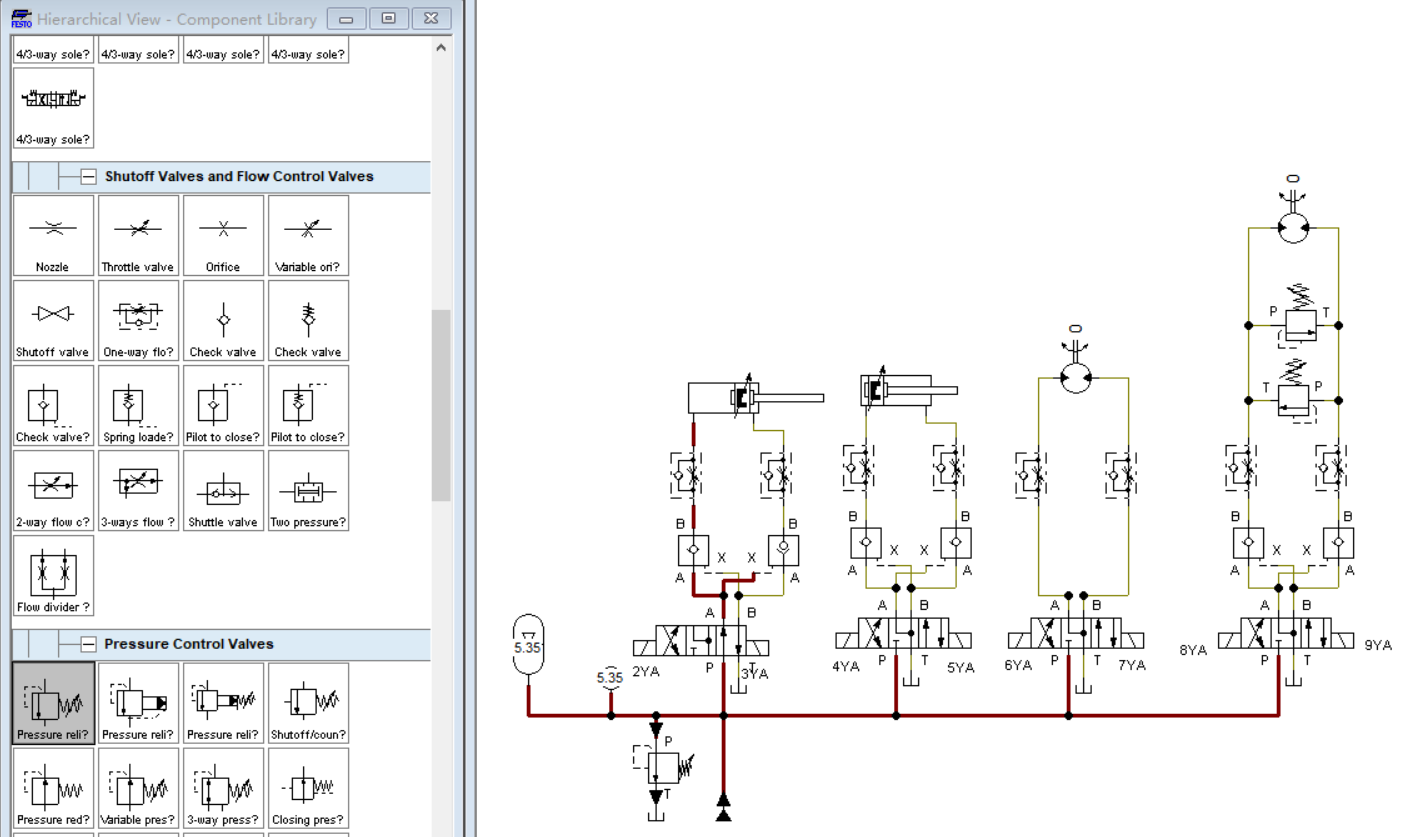Click the 7YA solenoid label

click(1132, 665)
